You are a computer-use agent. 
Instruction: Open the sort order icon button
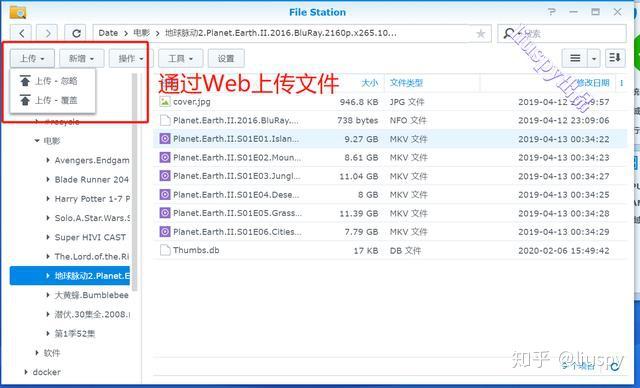(615, 58)
